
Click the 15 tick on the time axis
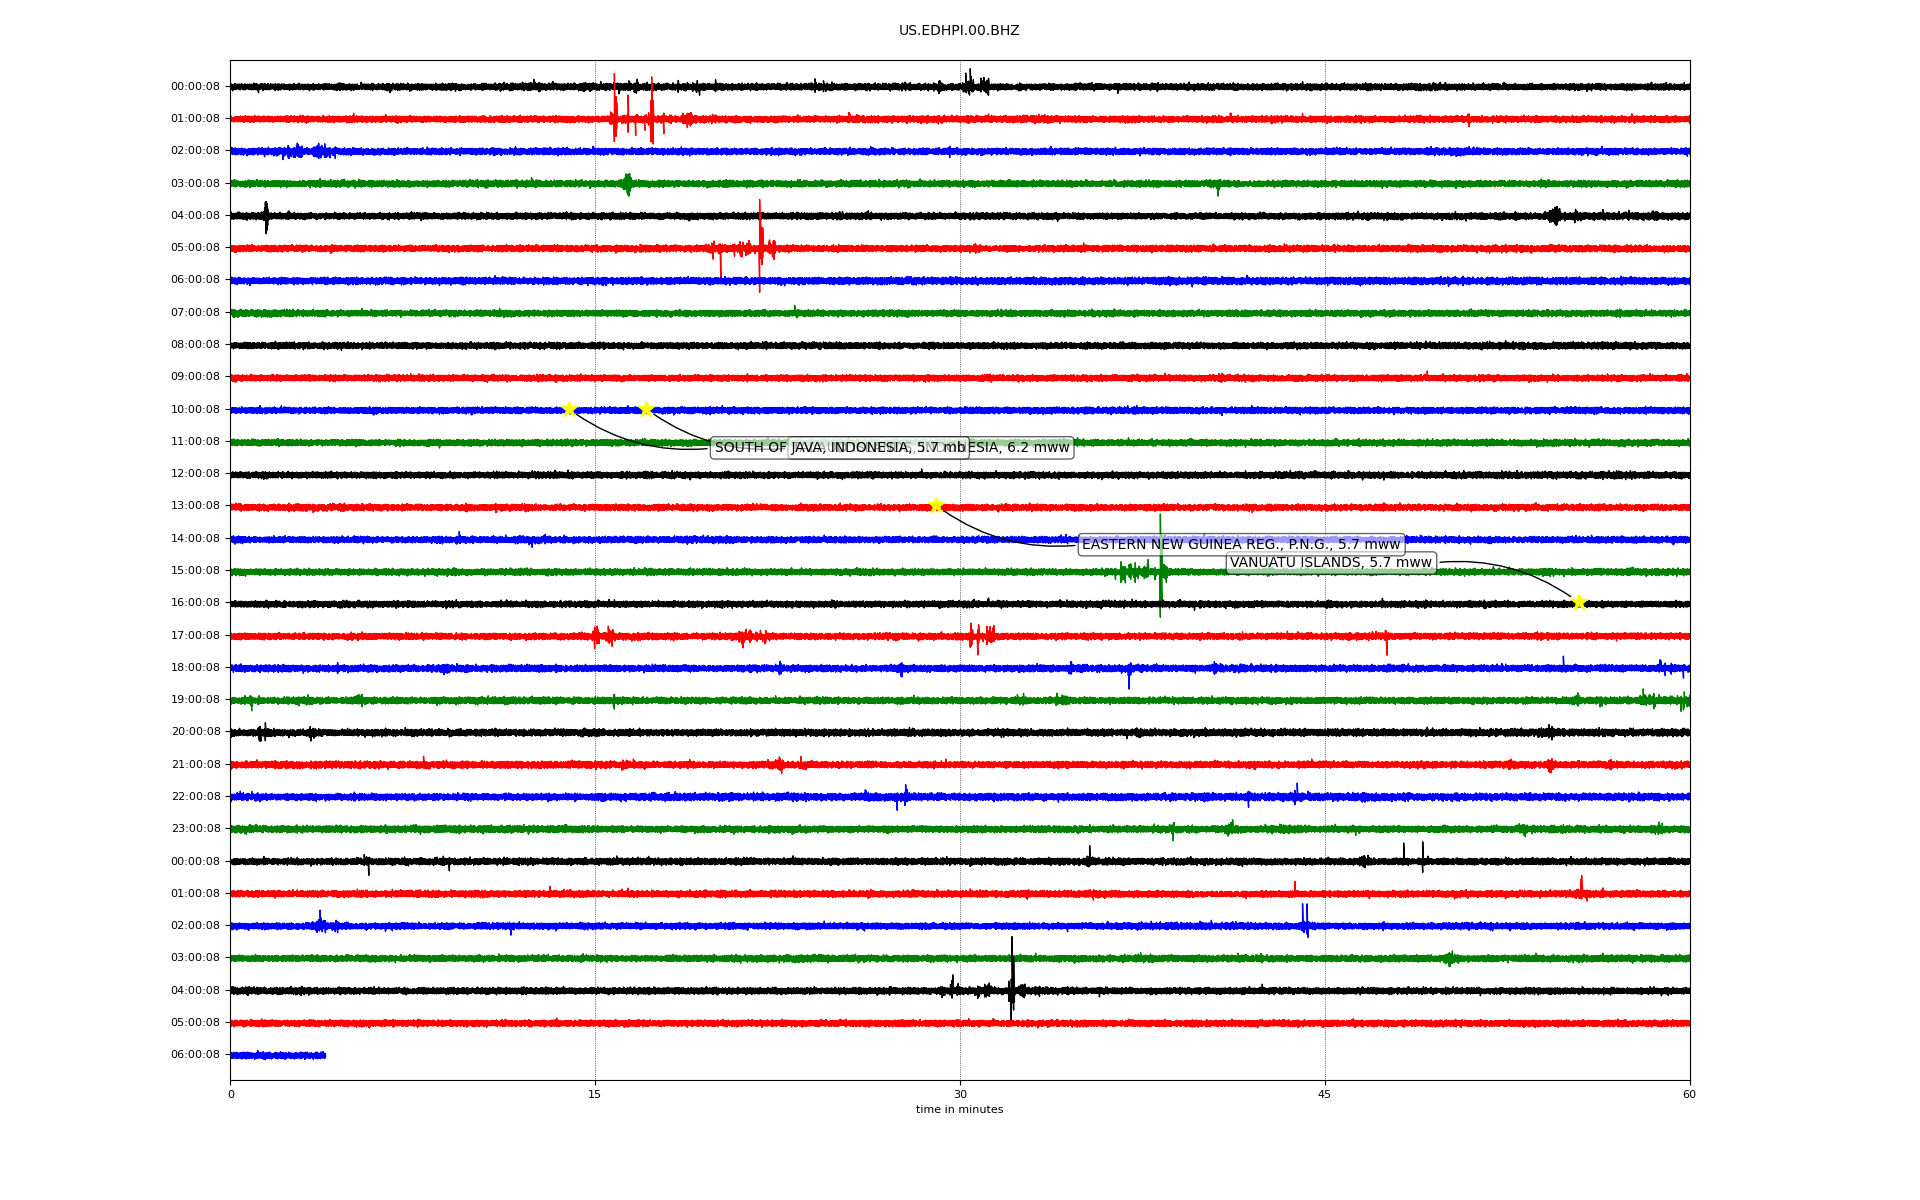pos(595,1094)
